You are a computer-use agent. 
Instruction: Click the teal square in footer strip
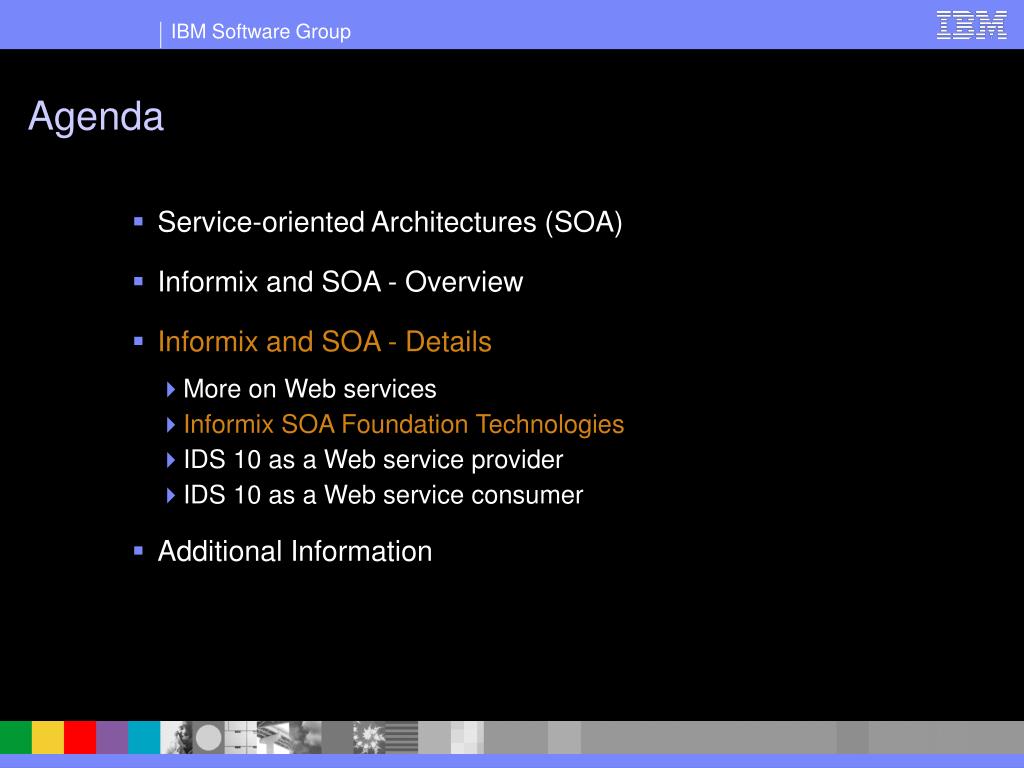(144, 737)
